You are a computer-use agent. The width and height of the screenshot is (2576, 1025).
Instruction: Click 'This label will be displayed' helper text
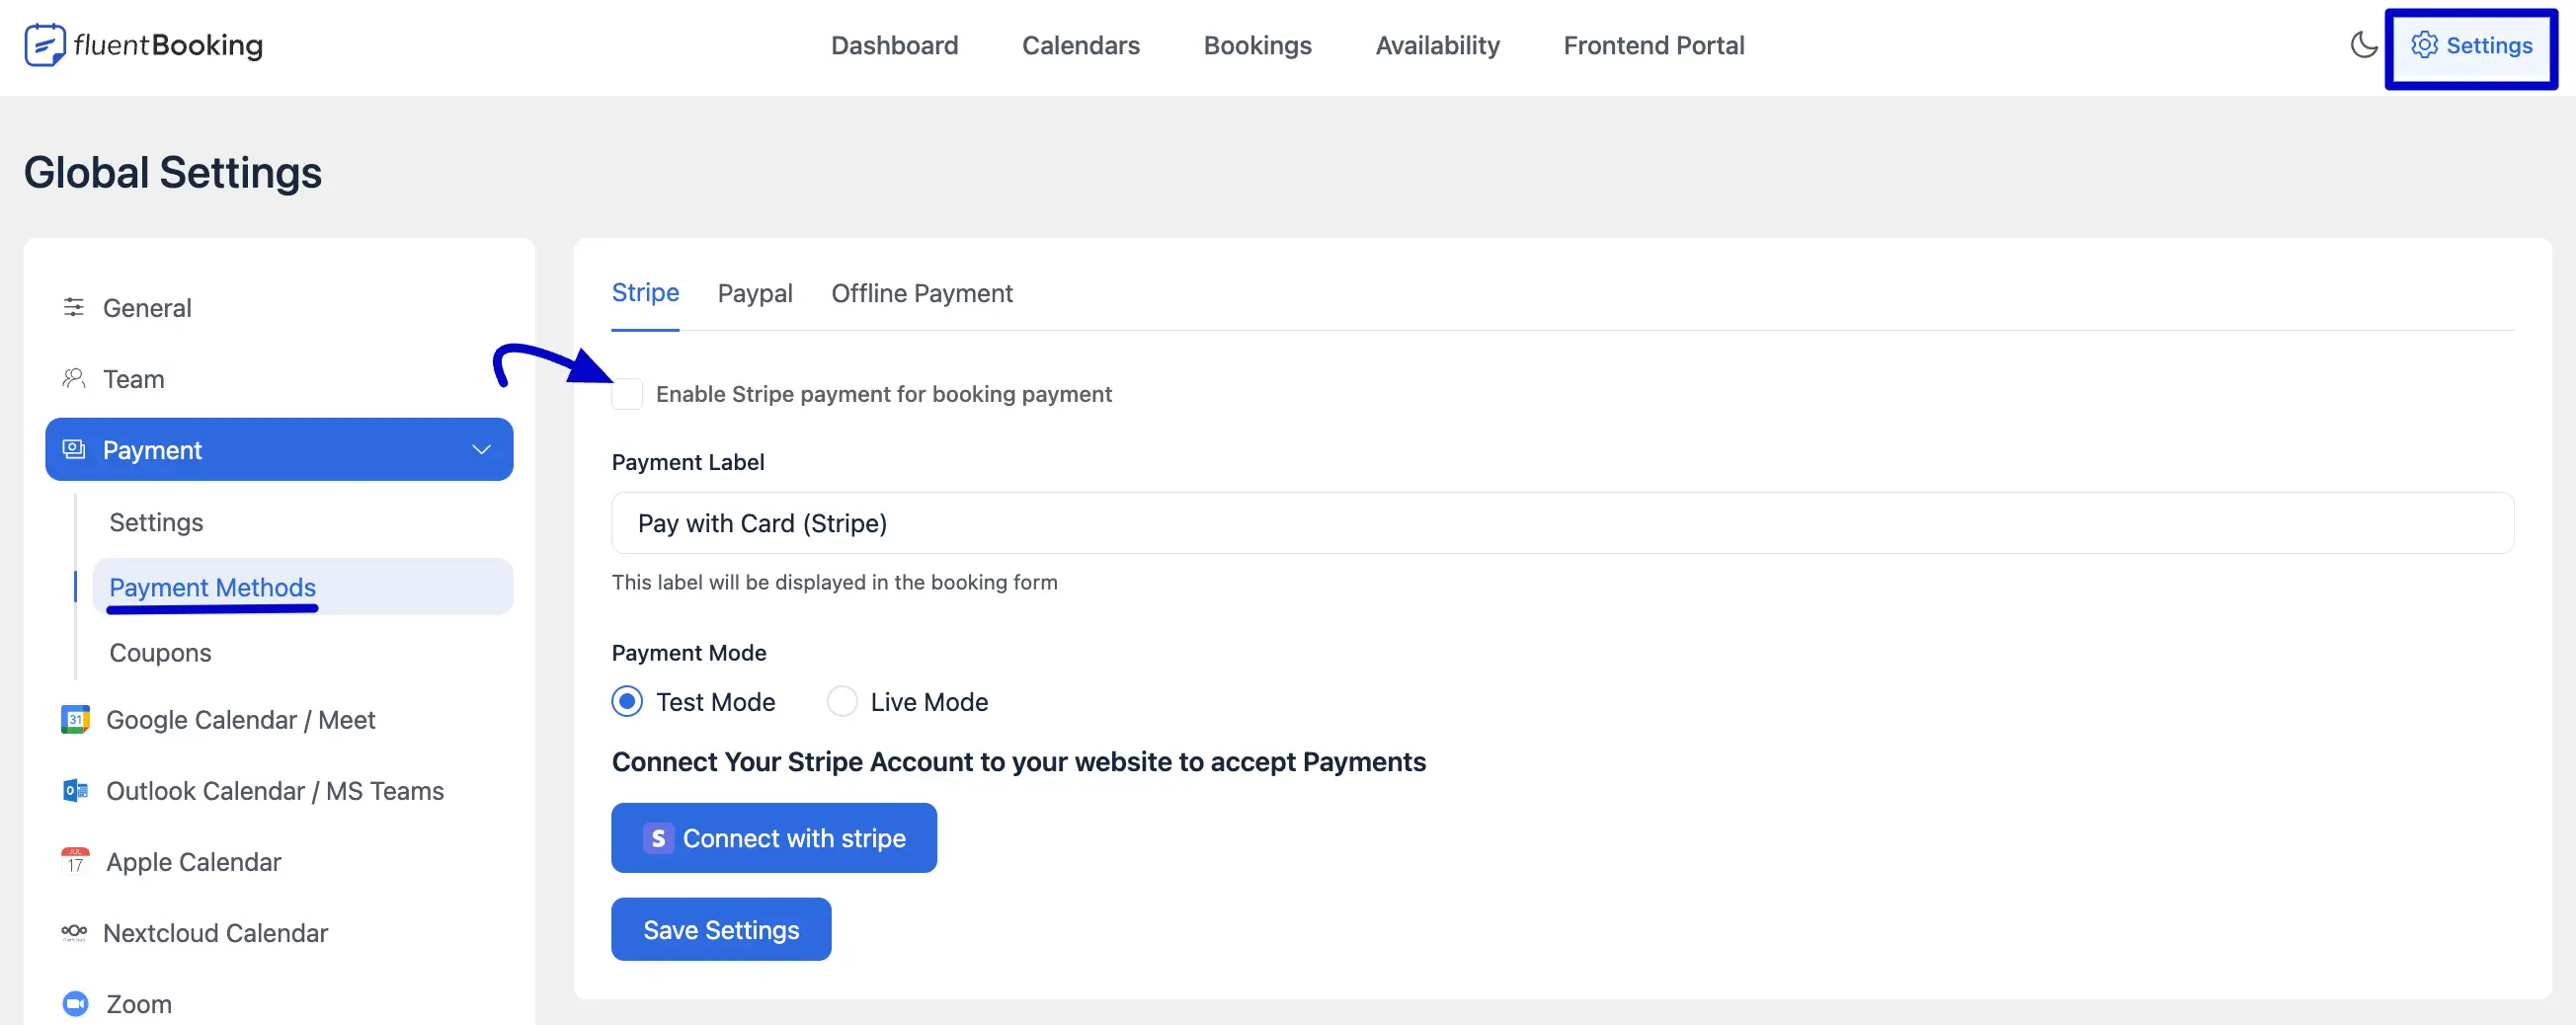coord(834,582)
